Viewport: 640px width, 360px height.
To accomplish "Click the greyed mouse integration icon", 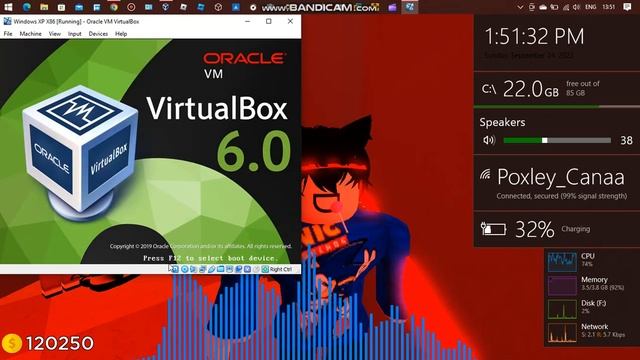I will pos(256,269).
